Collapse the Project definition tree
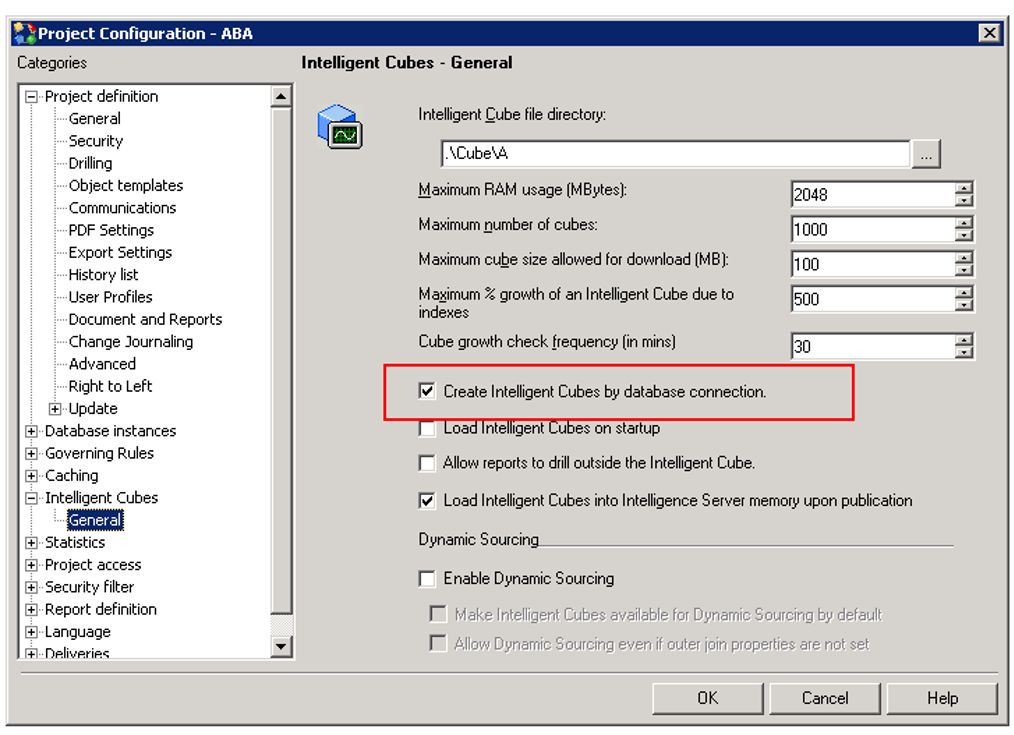The image size is (1014, 735). 33,96
